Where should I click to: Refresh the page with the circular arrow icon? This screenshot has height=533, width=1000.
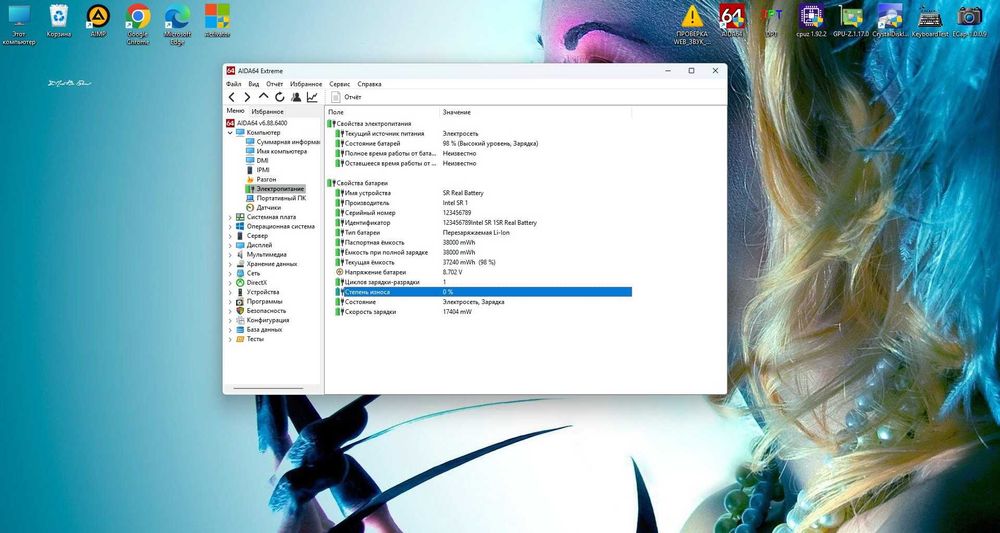point(279,97)
